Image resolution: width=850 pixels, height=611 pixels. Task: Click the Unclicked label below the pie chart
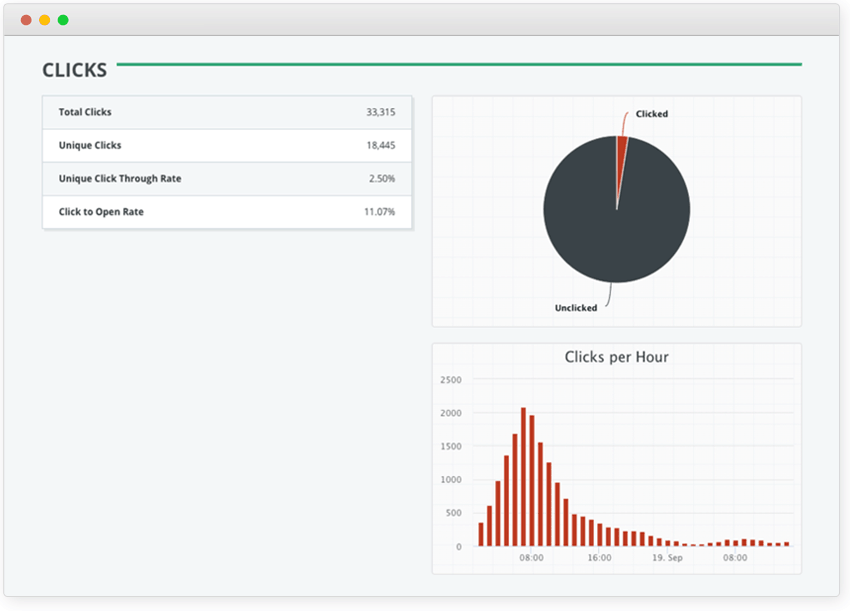[575, 308]
